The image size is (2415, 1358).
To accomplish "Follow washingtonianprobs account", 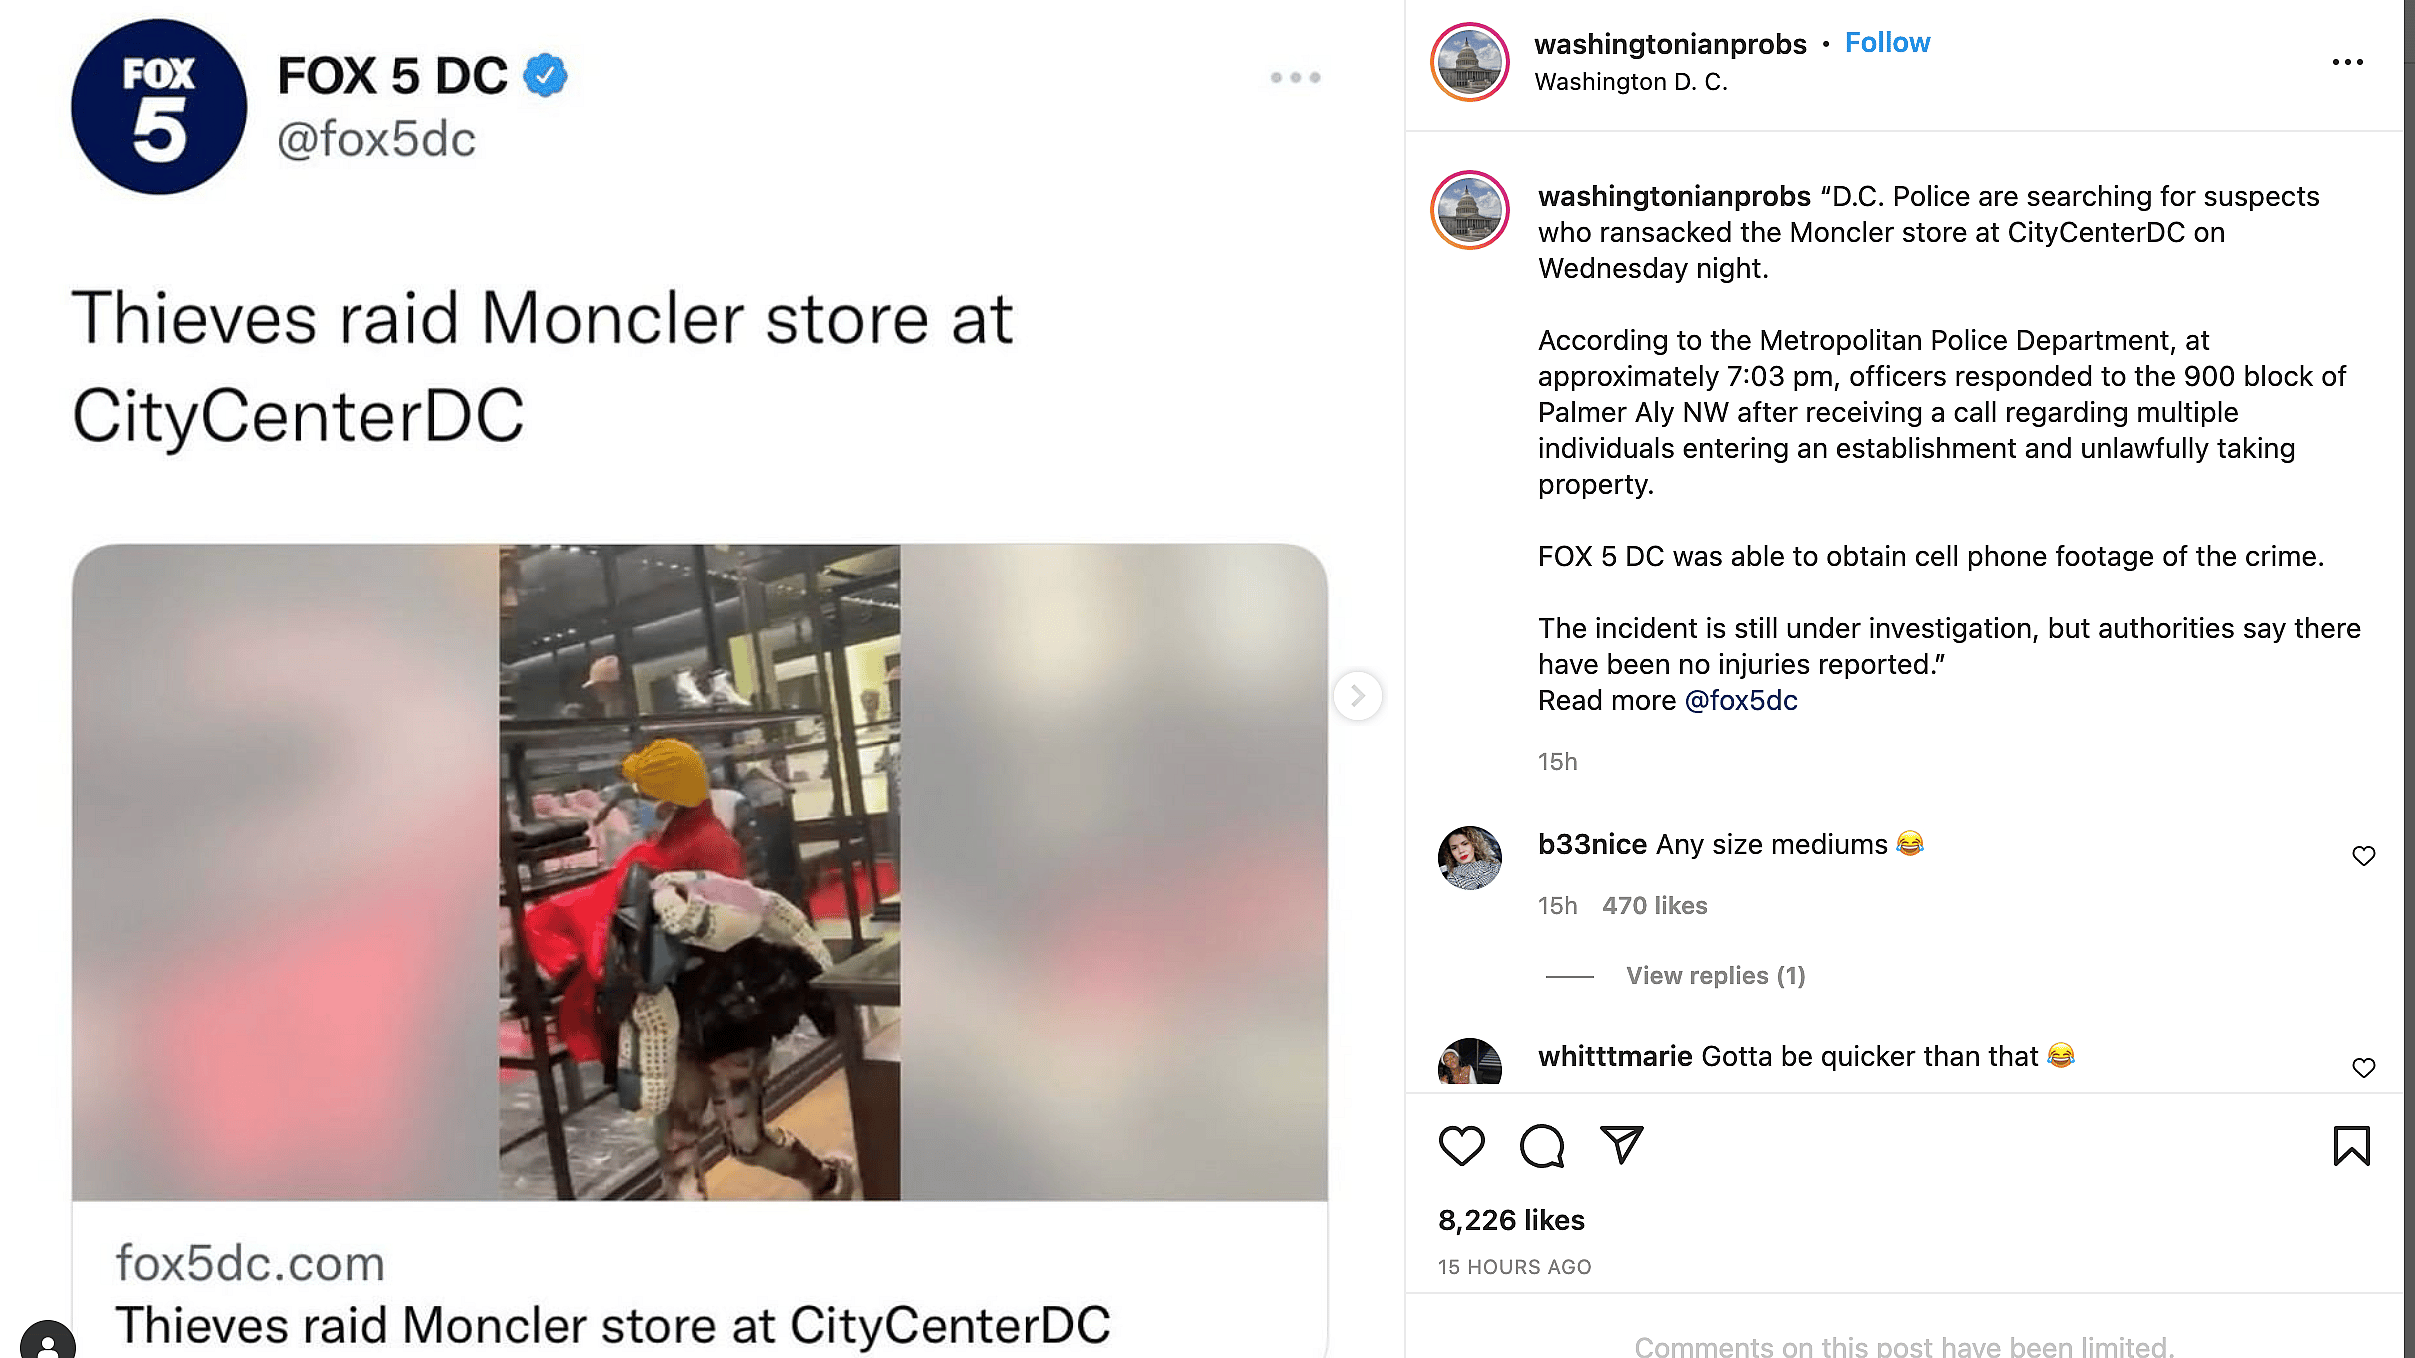I will 1887,43.
